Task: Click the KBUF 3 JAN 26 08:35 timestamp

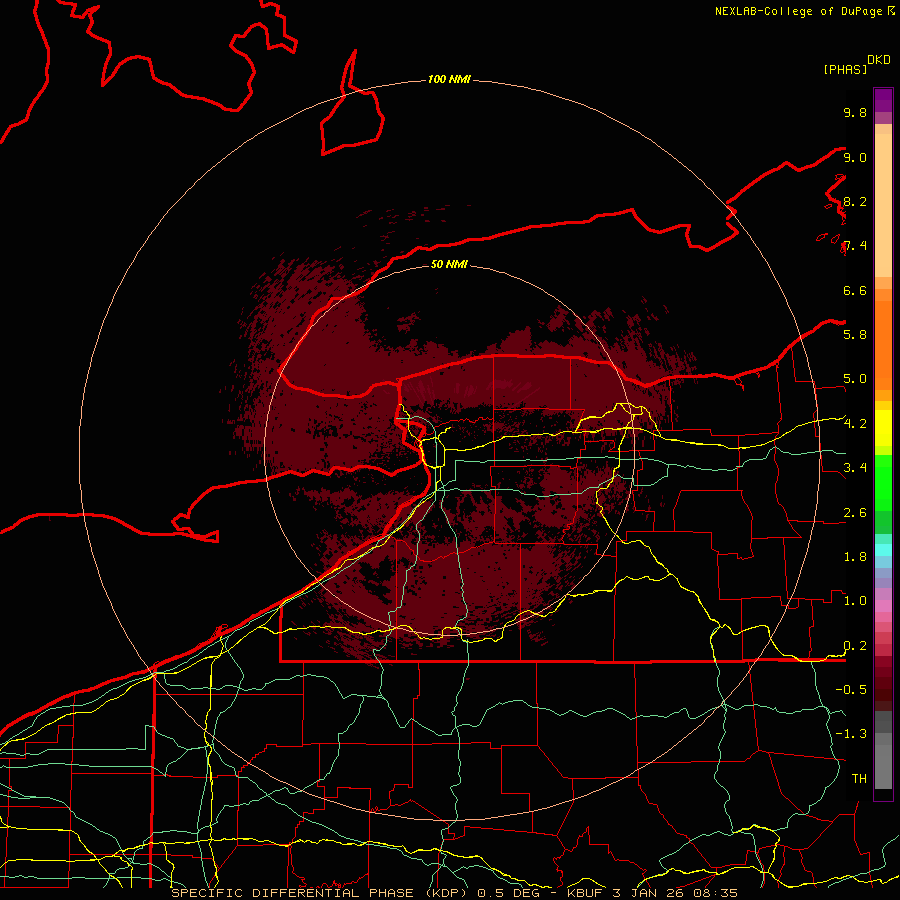Action: pos(652,893)
